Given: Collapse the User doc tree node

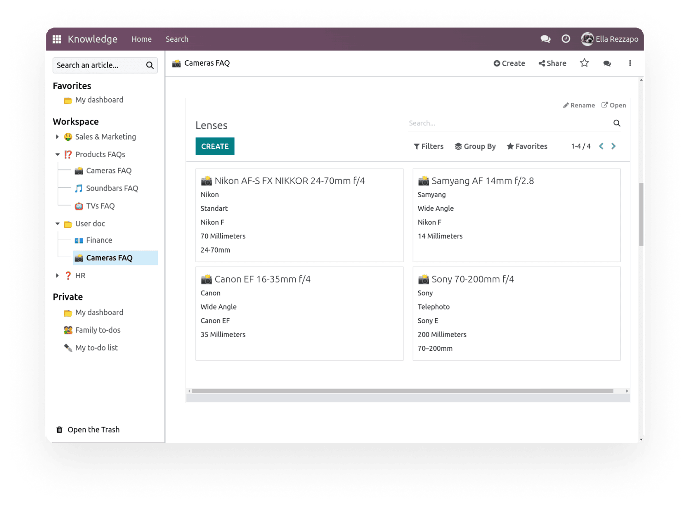Looking at the screenshot, I should point(57,224).
